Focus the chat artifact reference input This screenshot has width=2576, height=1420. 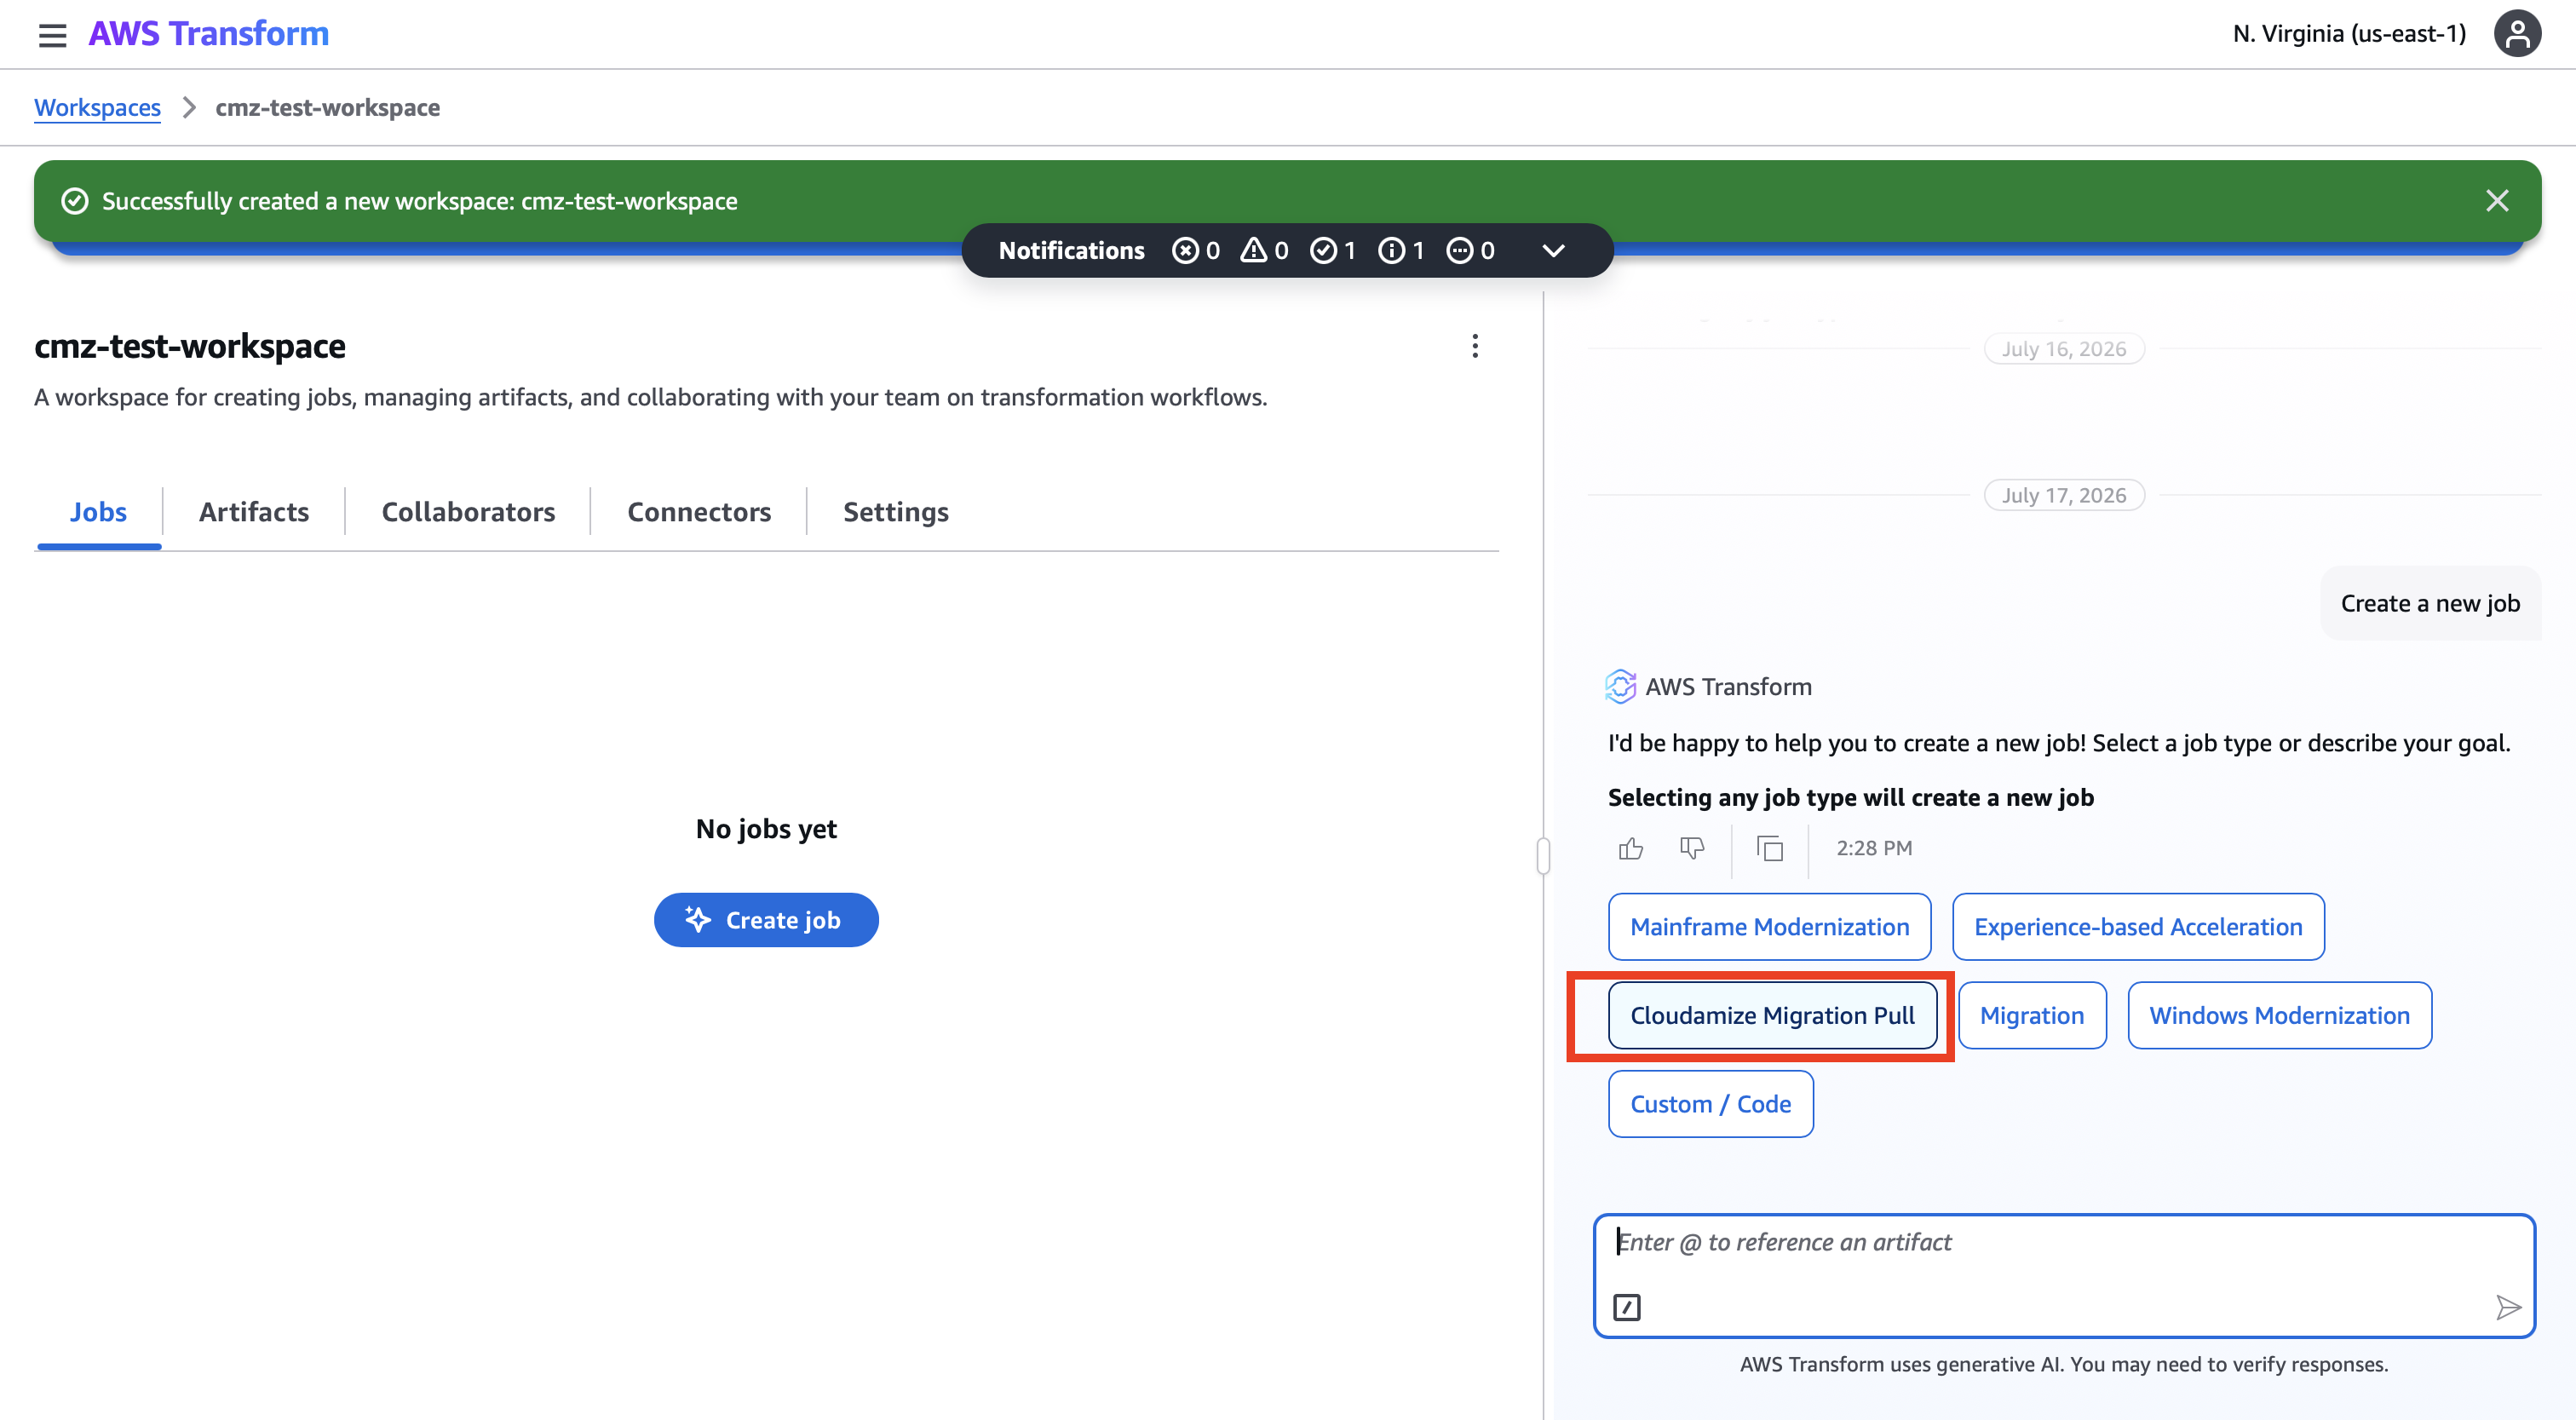[2064, 1276]
